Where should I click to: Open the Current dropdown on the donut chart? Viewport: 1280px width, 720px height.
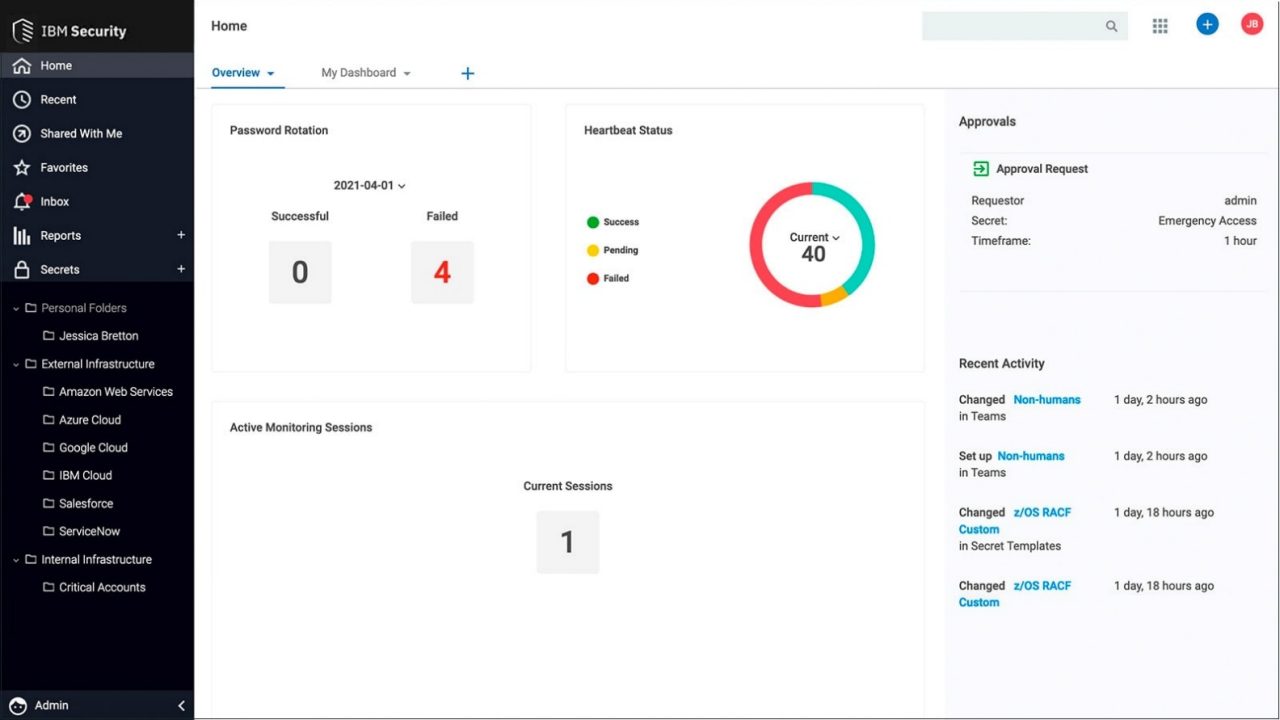point(812,237)
